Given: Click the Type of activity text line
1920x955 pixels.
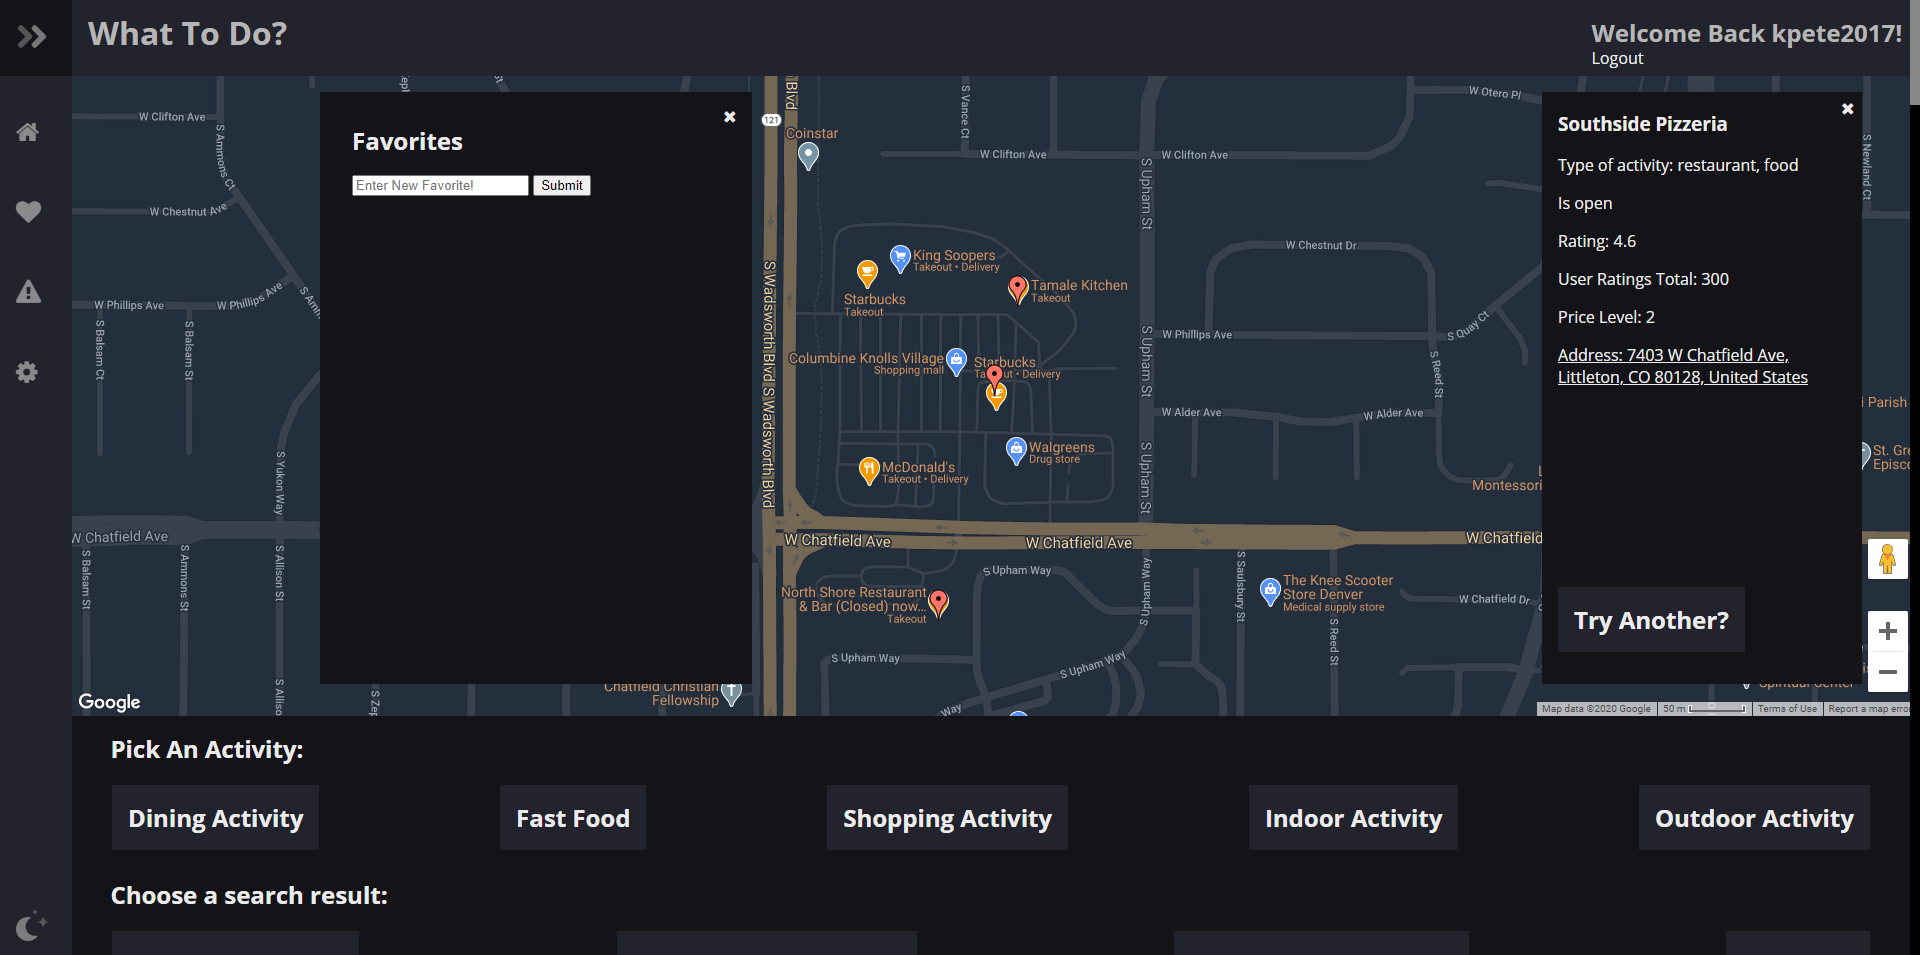Looking at the screenshot, I should 1678,165.
